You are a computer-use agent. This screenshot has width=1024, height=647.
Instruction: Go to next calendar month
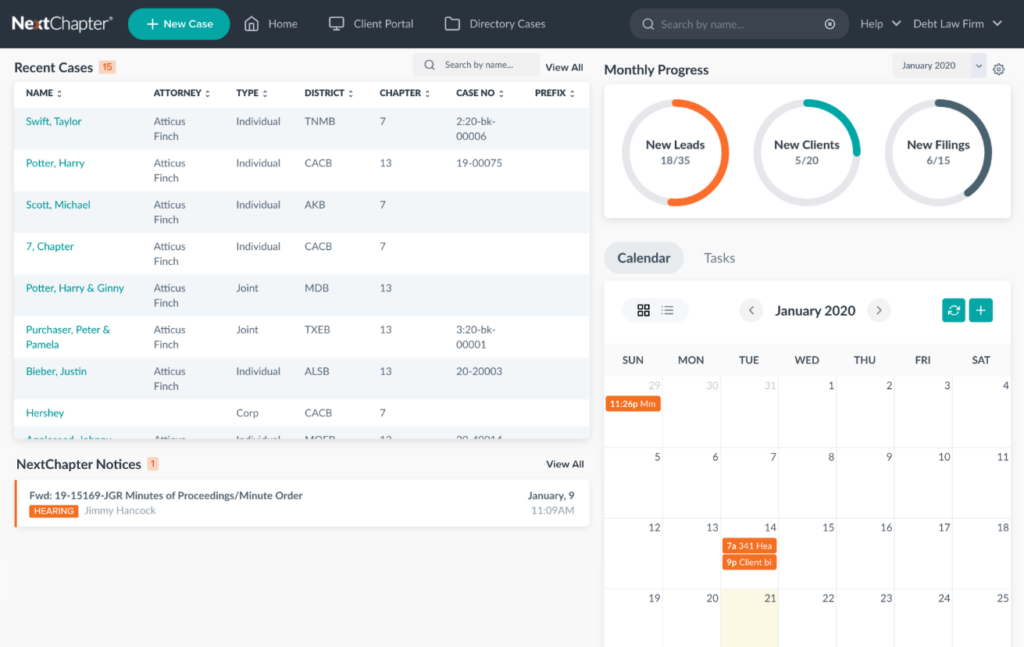[x=879, y=310]
